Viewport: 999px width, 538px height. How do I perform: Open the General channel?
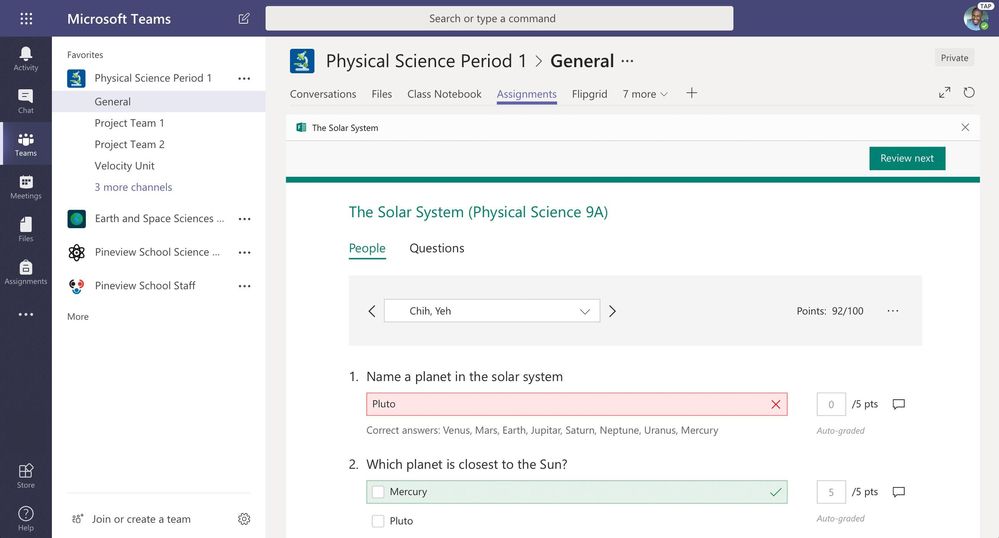[x=159, y=101]
